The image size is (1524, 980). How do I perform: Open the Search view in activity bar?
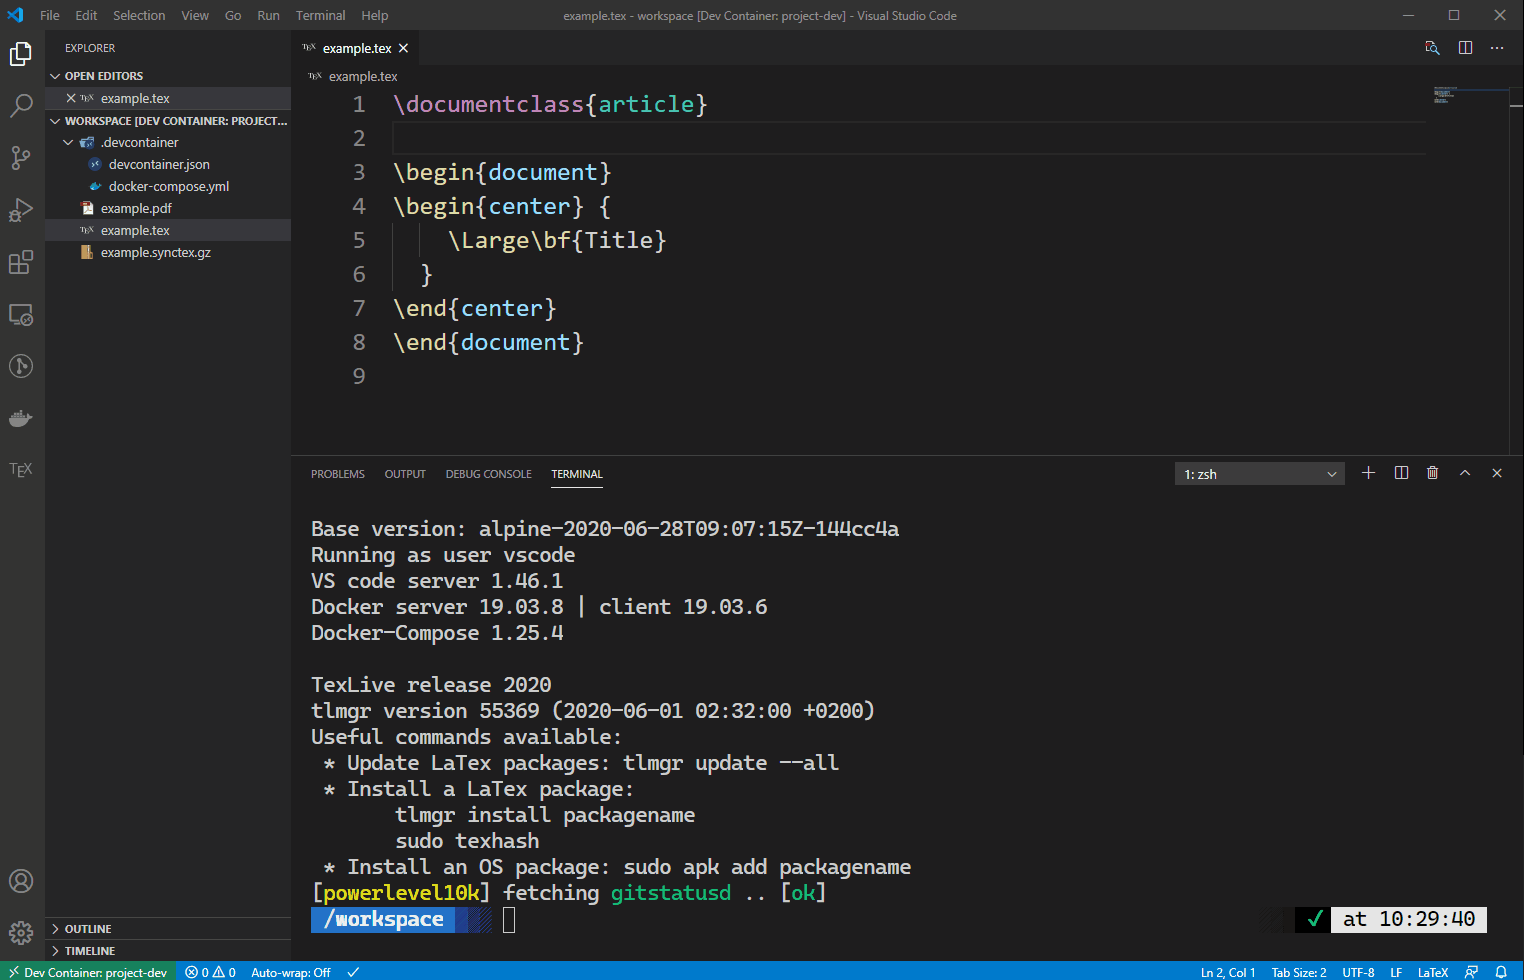(x=21, y=105)
